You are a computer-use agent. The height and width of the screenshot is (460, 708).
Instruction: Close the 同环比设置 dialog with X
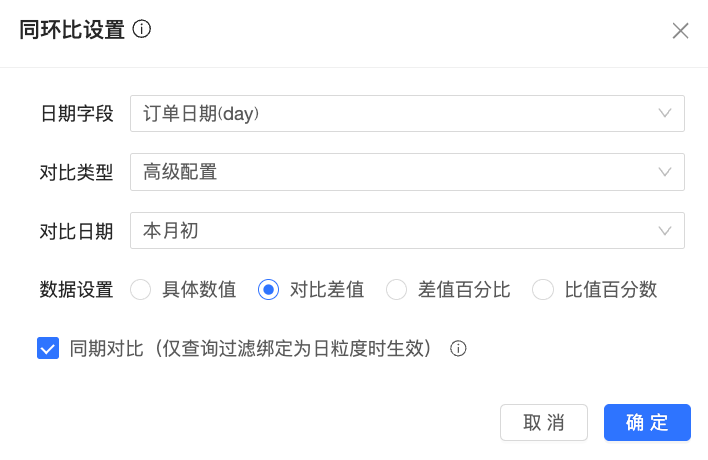click(x=680, y=31)
